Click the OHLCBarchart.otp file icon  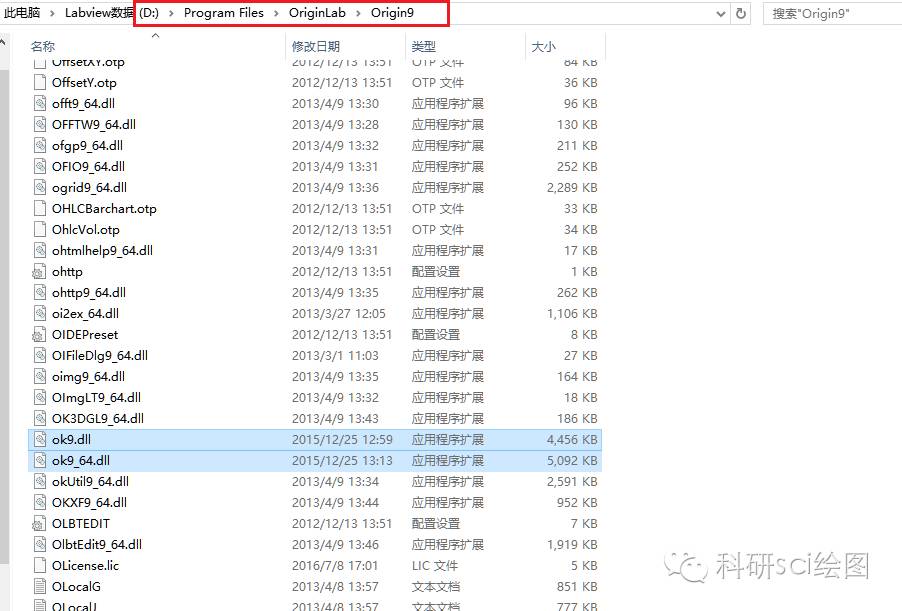click(39, 209)
